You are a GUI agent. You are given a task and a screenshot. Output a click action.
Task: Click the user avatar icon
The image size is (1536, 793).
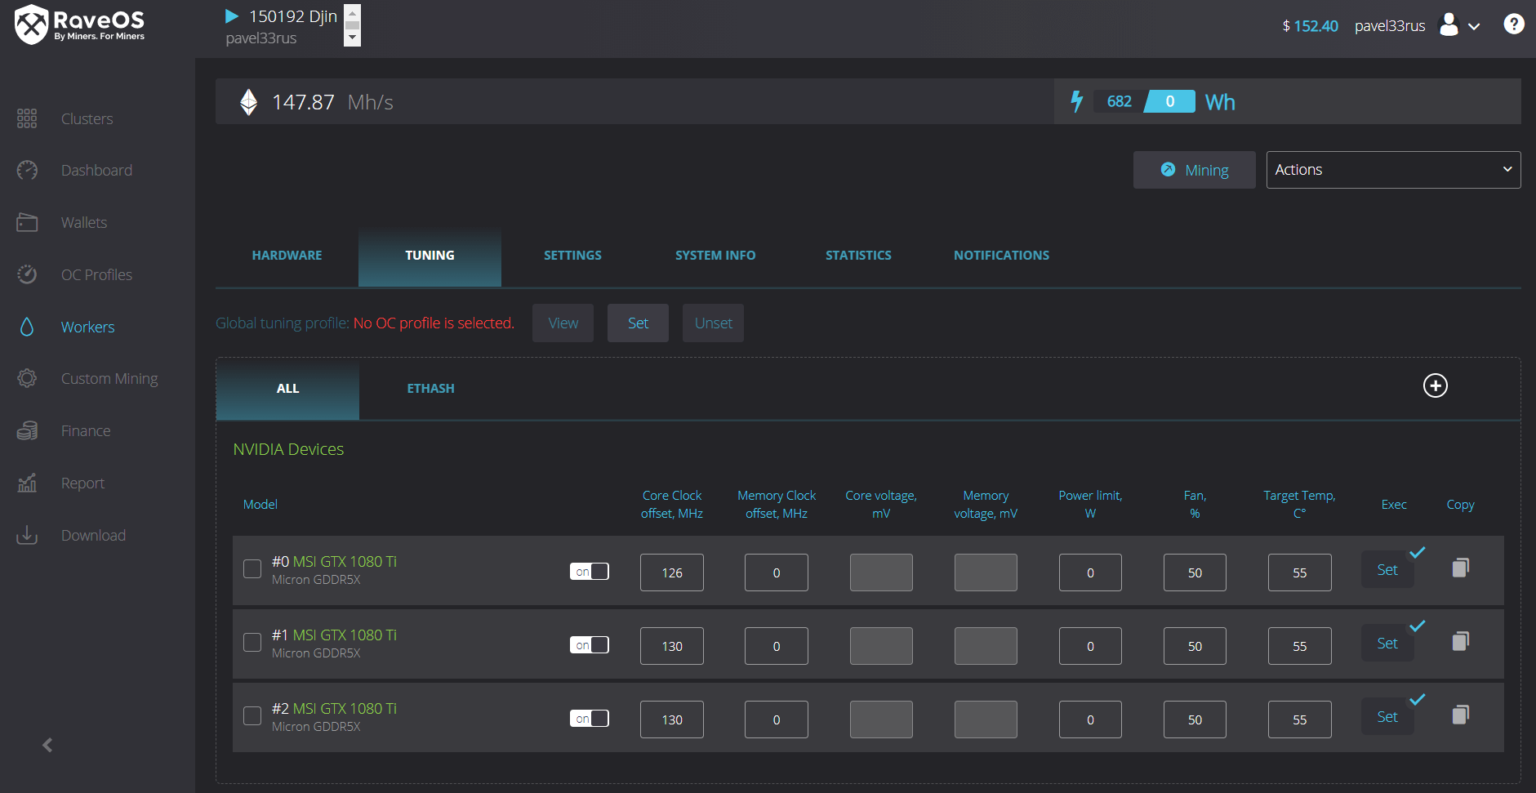click(x=1449, y=25)
